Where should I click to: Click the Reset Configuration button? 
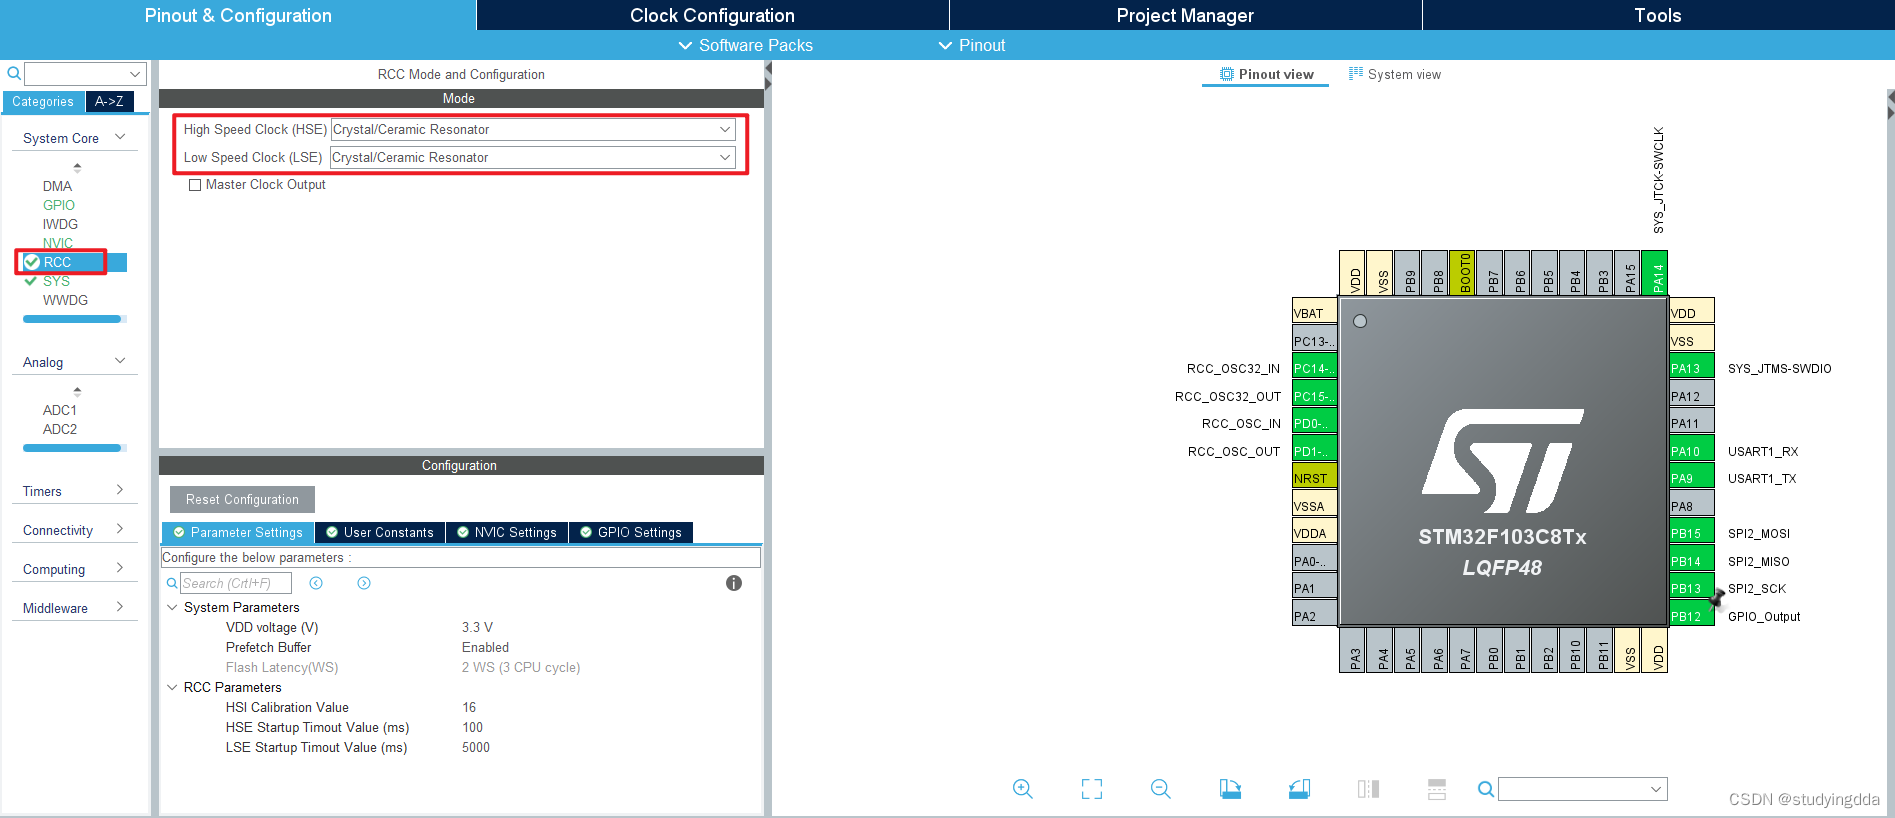coord(242,499)
